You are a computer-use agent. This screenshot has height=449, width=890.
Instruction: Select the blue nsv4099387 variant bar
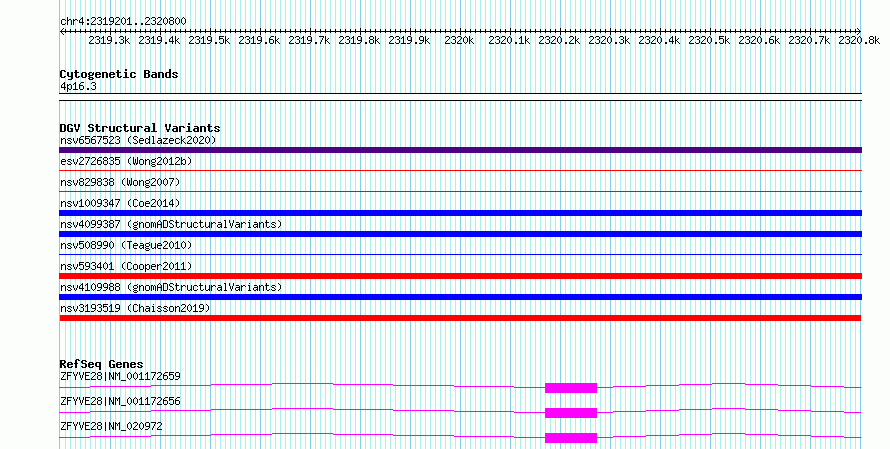click(x=460, y=234)
